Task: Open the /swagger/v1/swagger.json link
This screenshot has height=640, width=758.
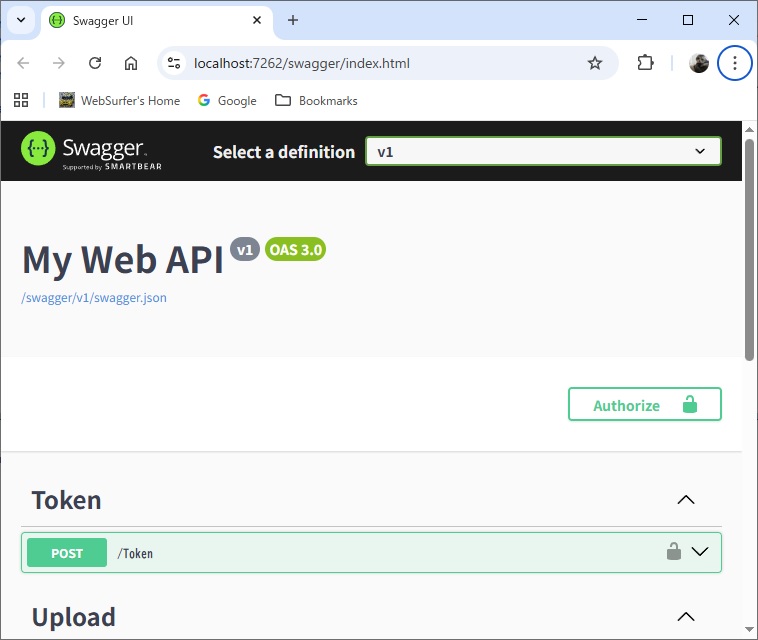Action: 94,298
